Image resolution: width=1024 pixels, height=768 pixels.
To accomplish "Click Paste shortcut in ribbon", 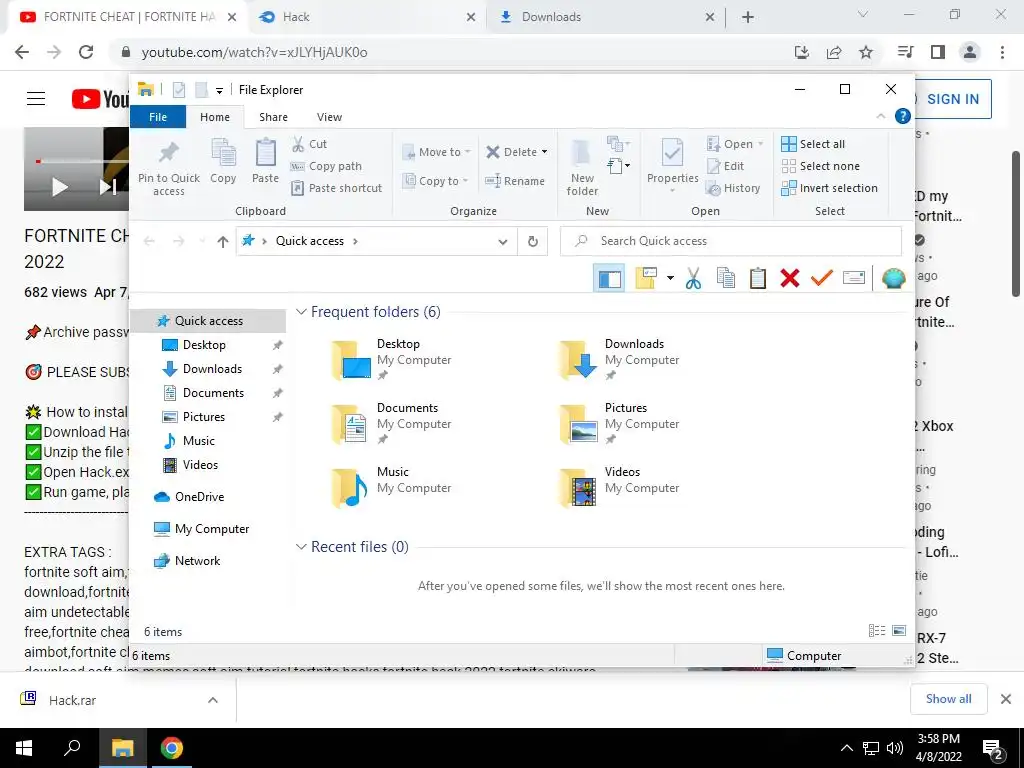I will (x=336, y=188).
